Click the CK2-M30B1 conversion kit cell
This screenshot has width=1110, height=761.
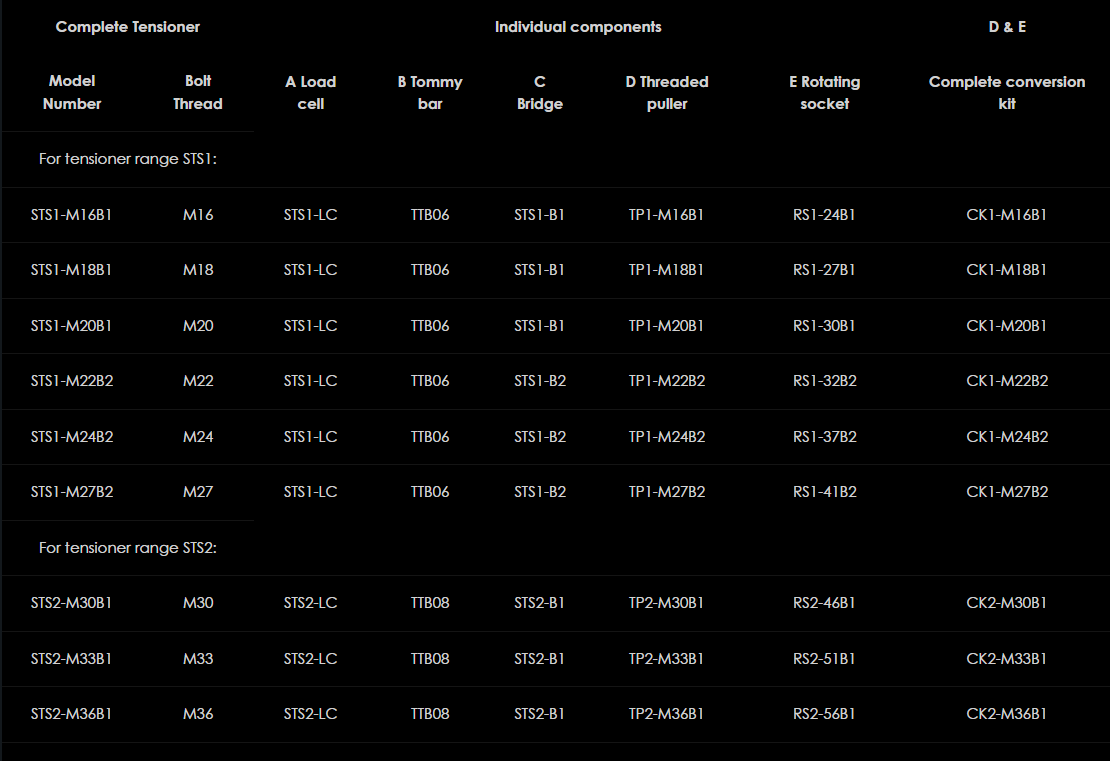1006,603
